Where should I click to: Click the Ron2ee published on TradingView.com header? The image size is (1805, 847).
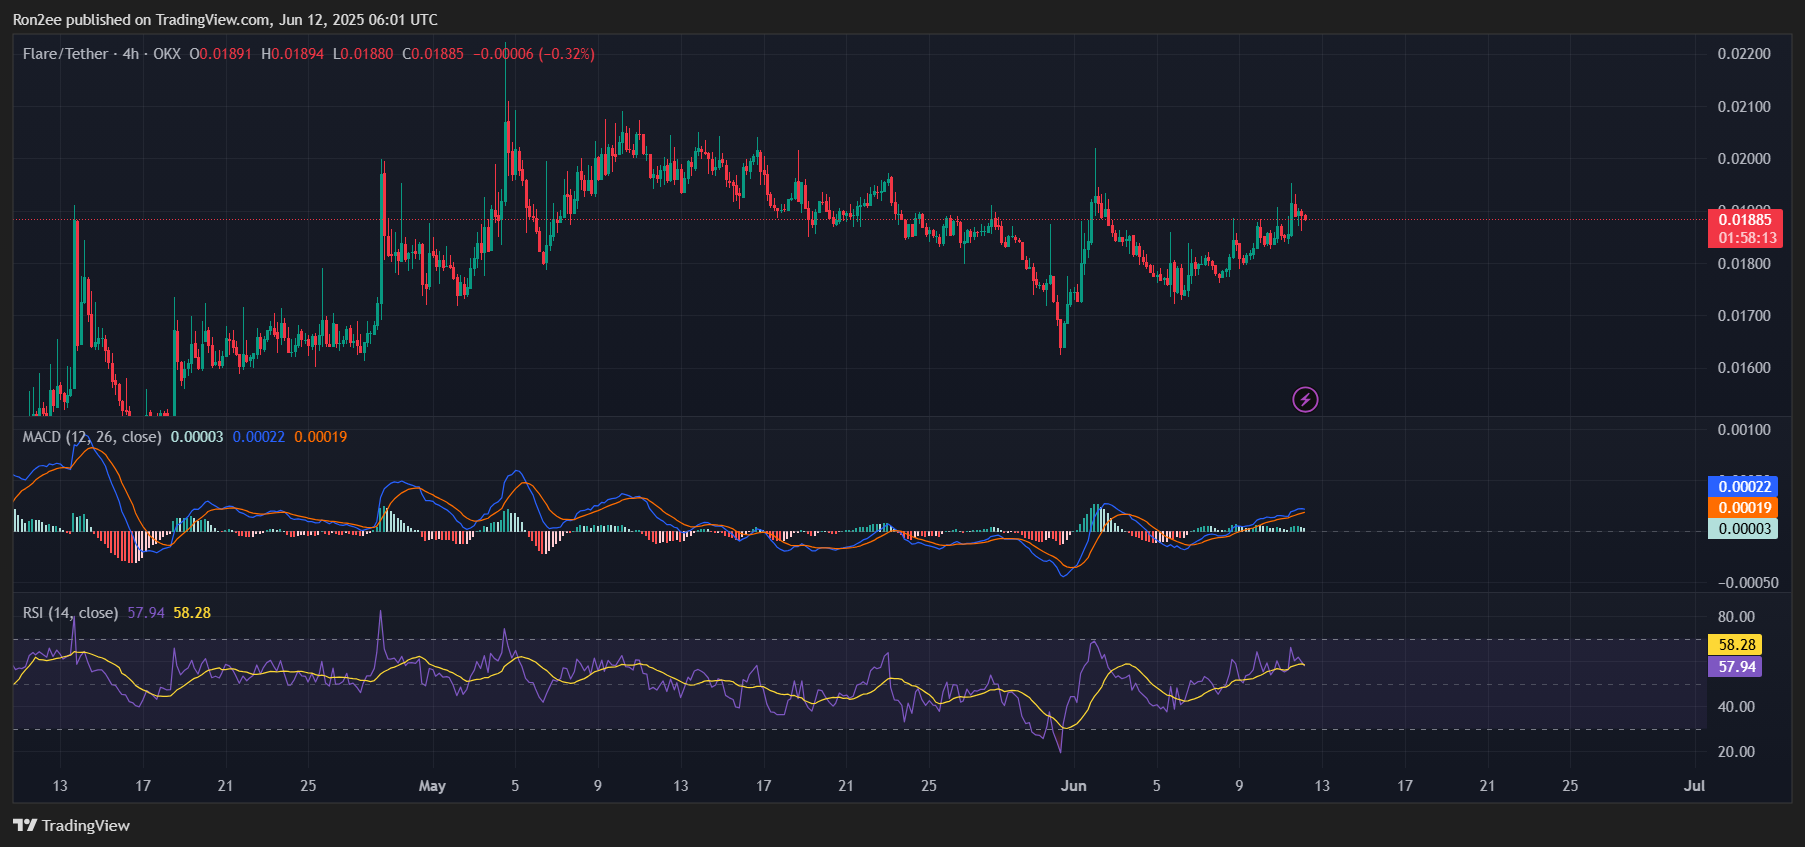(x=225, y=20)
